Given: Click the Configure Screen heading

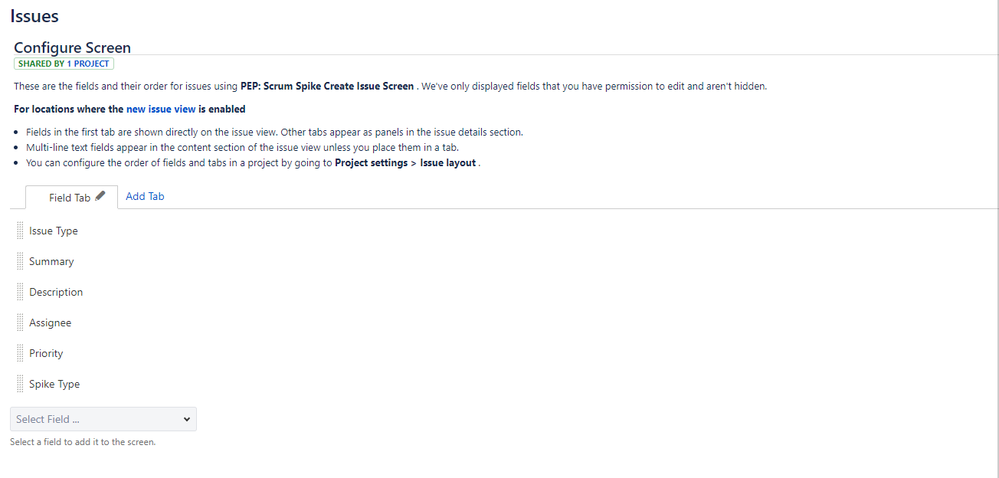Looking at the screenshot, I should (72, 47).
